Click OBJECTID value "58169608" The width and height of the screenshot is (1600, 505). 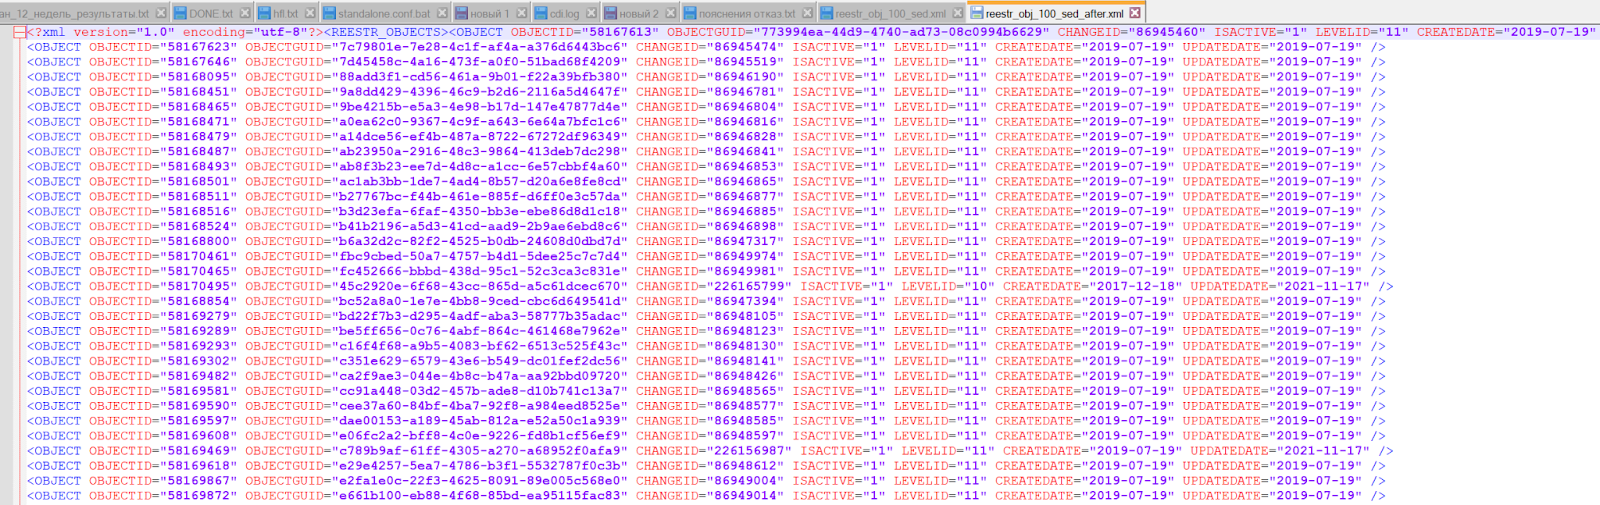(x=198, y=437)
